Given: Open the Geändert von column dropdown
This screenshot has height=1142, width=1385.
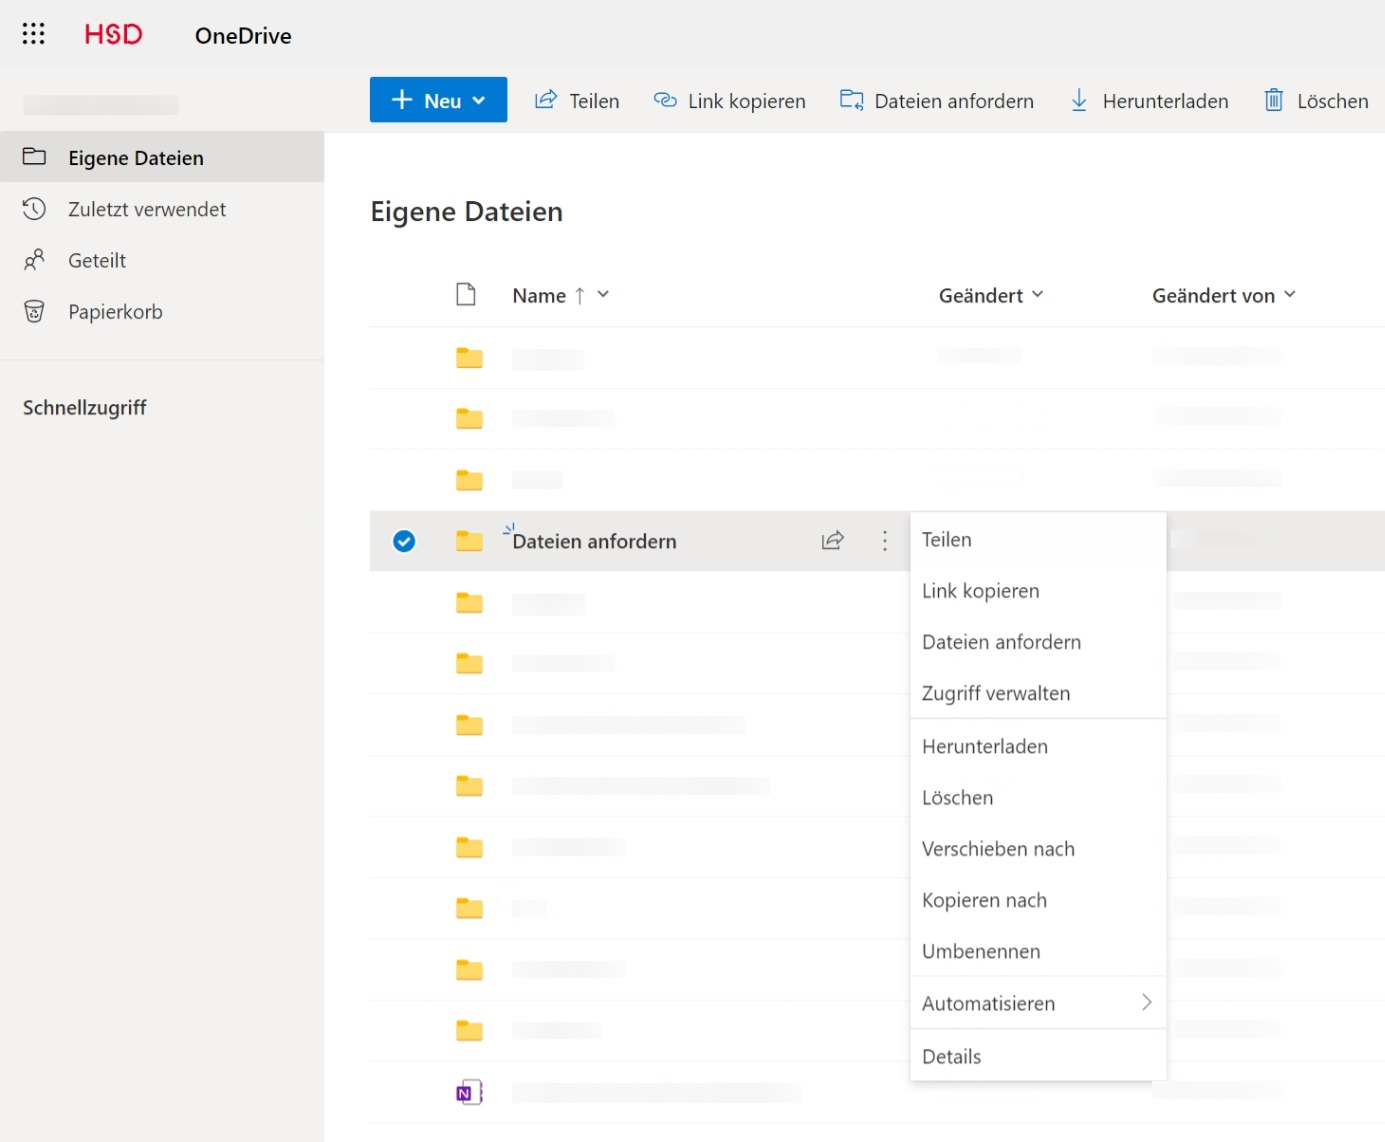Looking at the screenshot, I should pyautogui.click(x=1289, y=295).
